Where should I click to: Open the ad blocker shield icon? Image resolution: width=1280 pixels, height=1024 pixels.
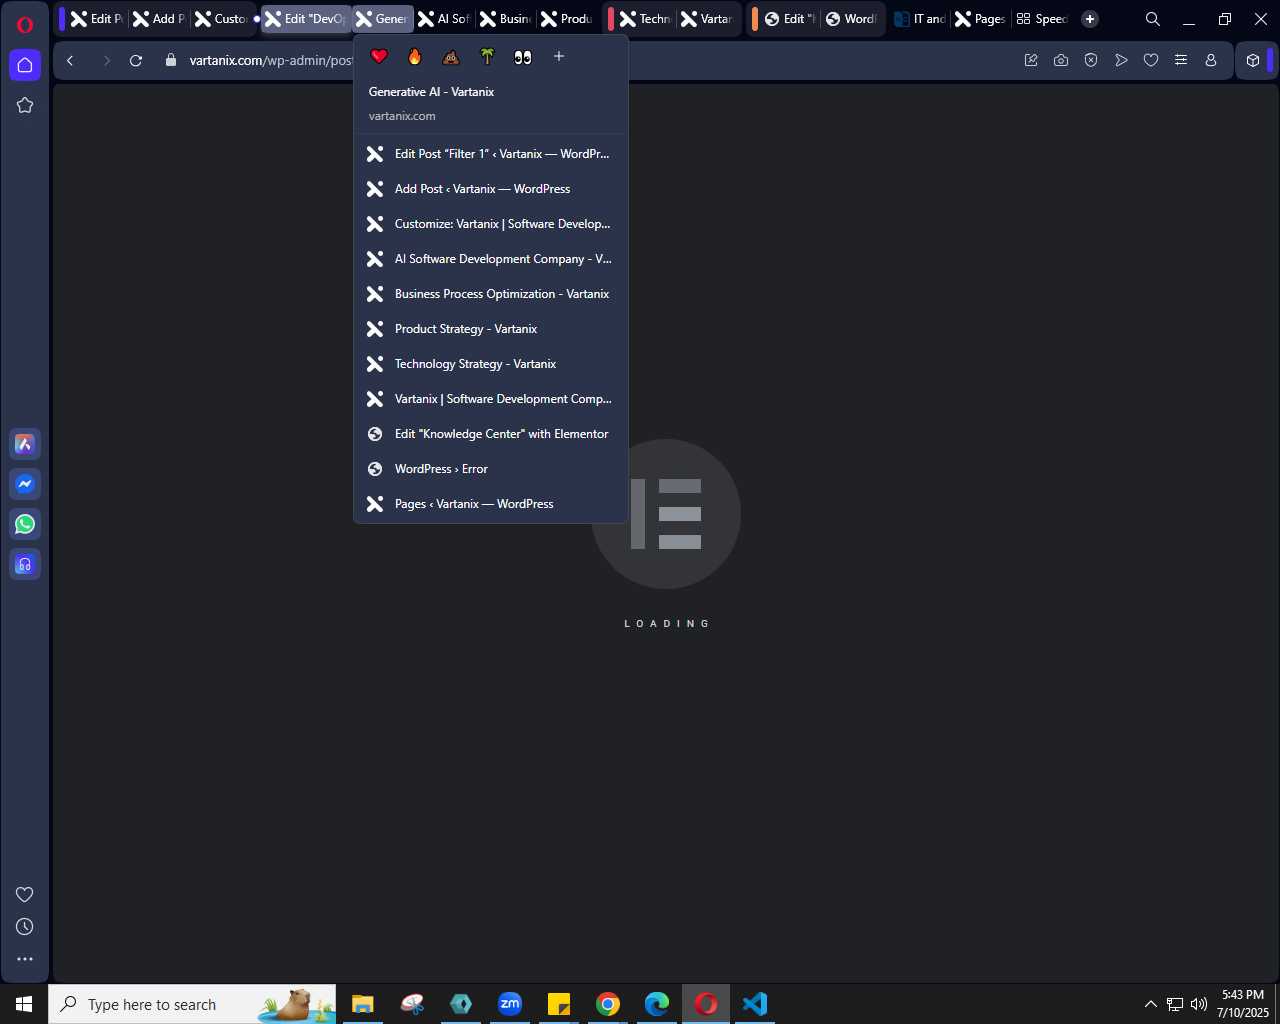1091,60
